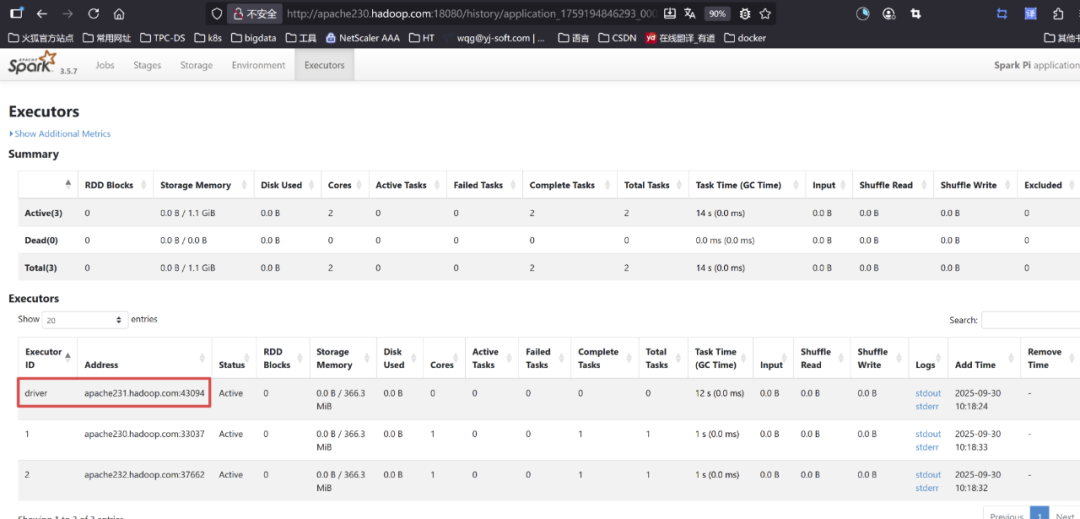Sort summary by Failed Tasks column
The image size is (1080, 519).
coord(484,185)
